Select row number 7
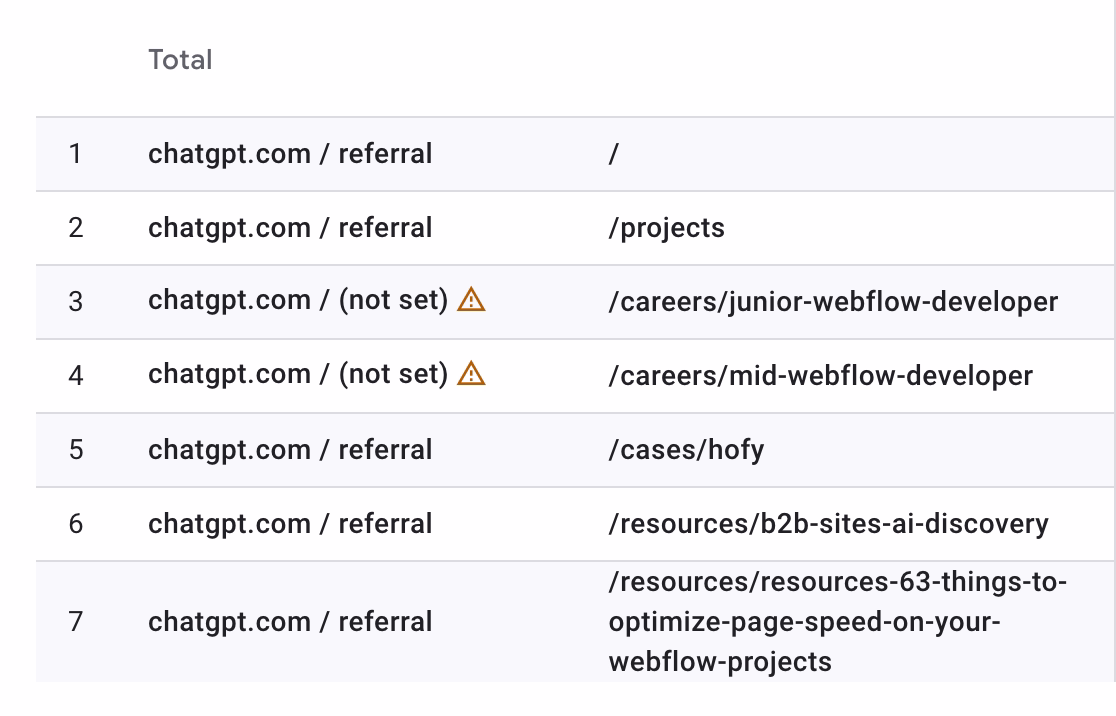This screenshot has height=716, width=1116. tap(76, 622)
